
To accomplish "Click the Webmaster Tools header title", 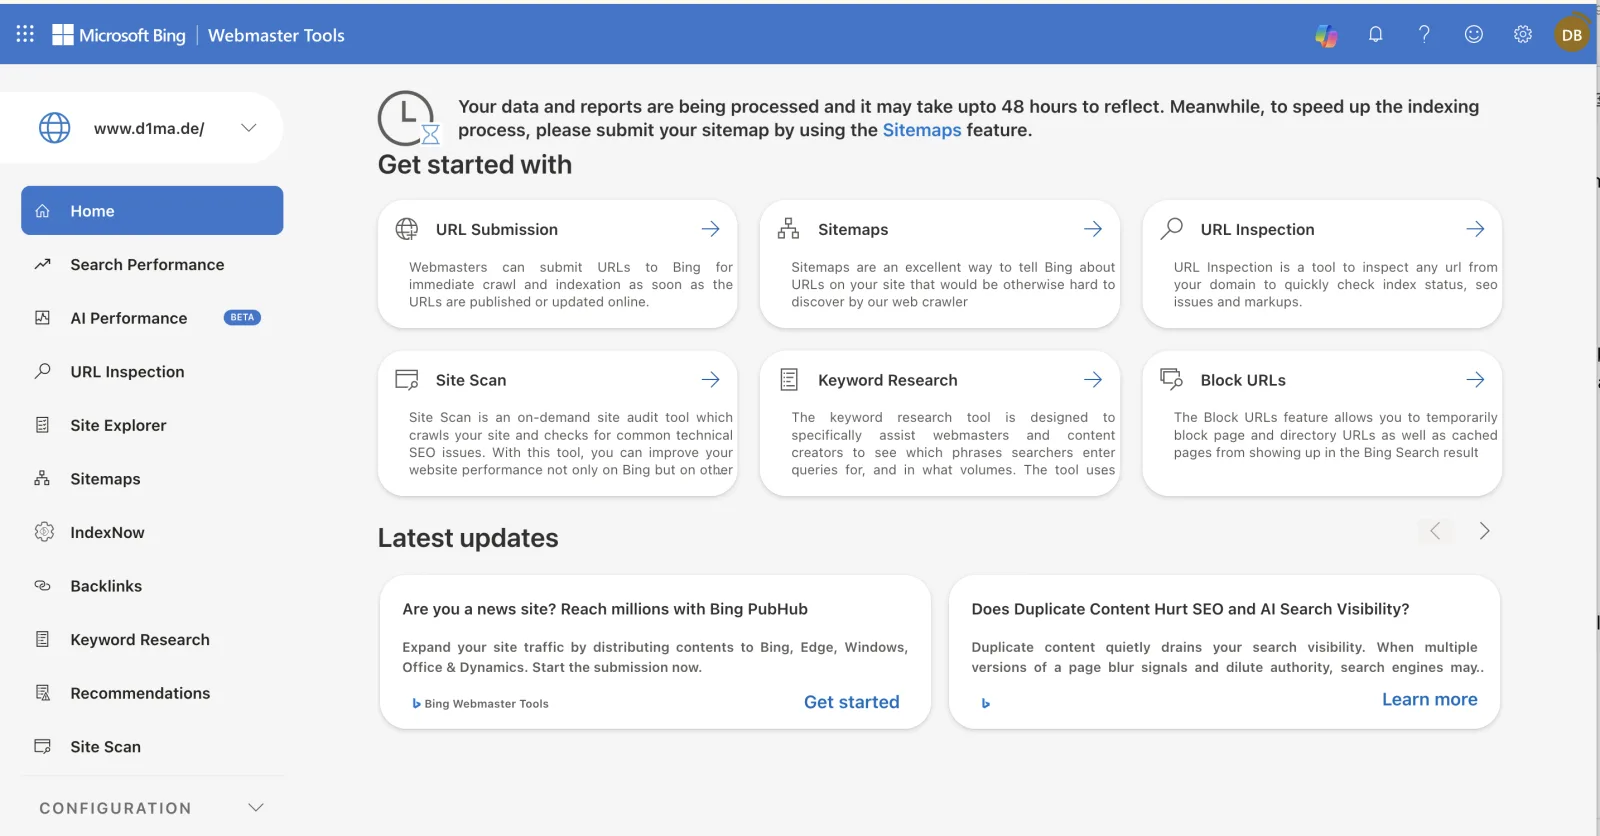I will click(276, 35).
